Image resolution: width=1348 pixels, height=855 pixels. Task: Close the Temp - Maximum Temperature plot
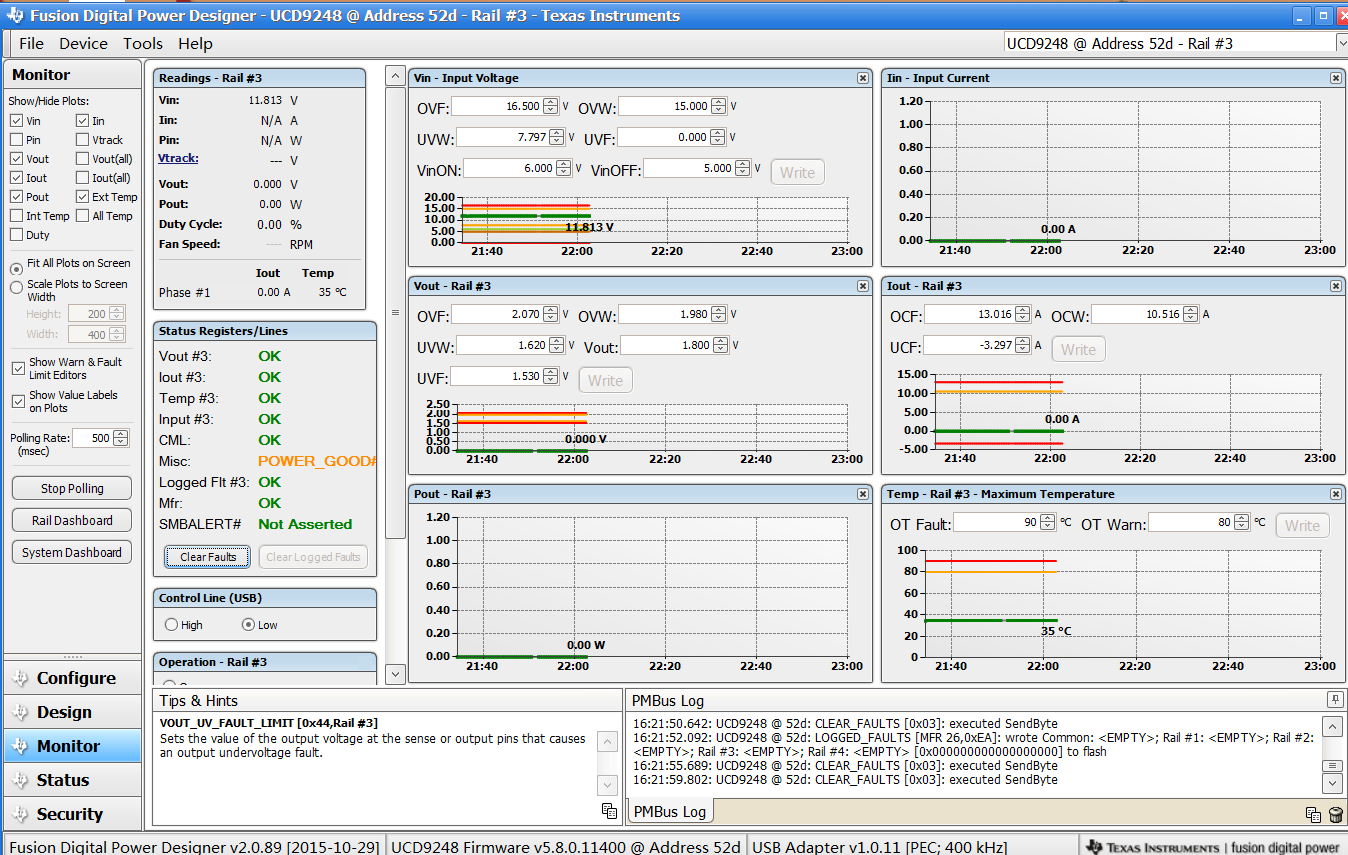coord(1336,494)
